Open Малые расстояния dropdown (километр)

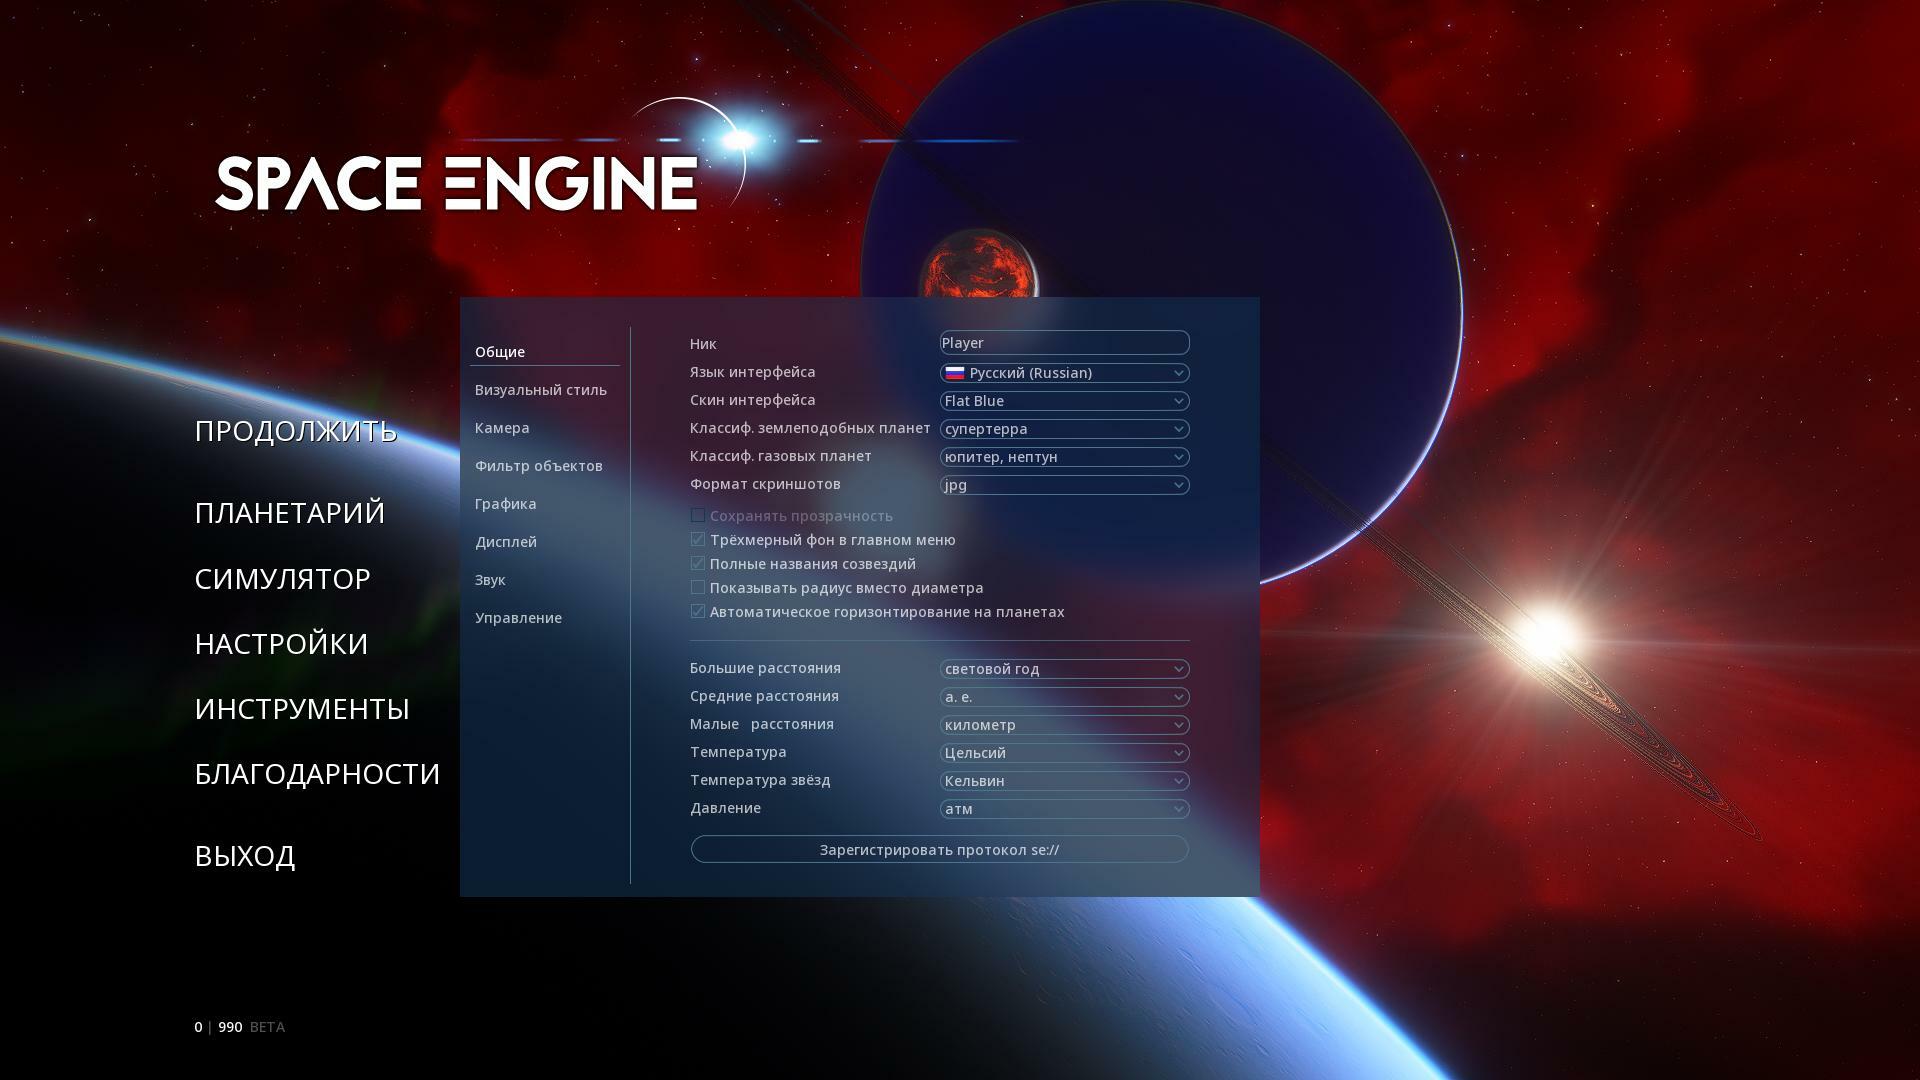click(x=1064, y=725)
